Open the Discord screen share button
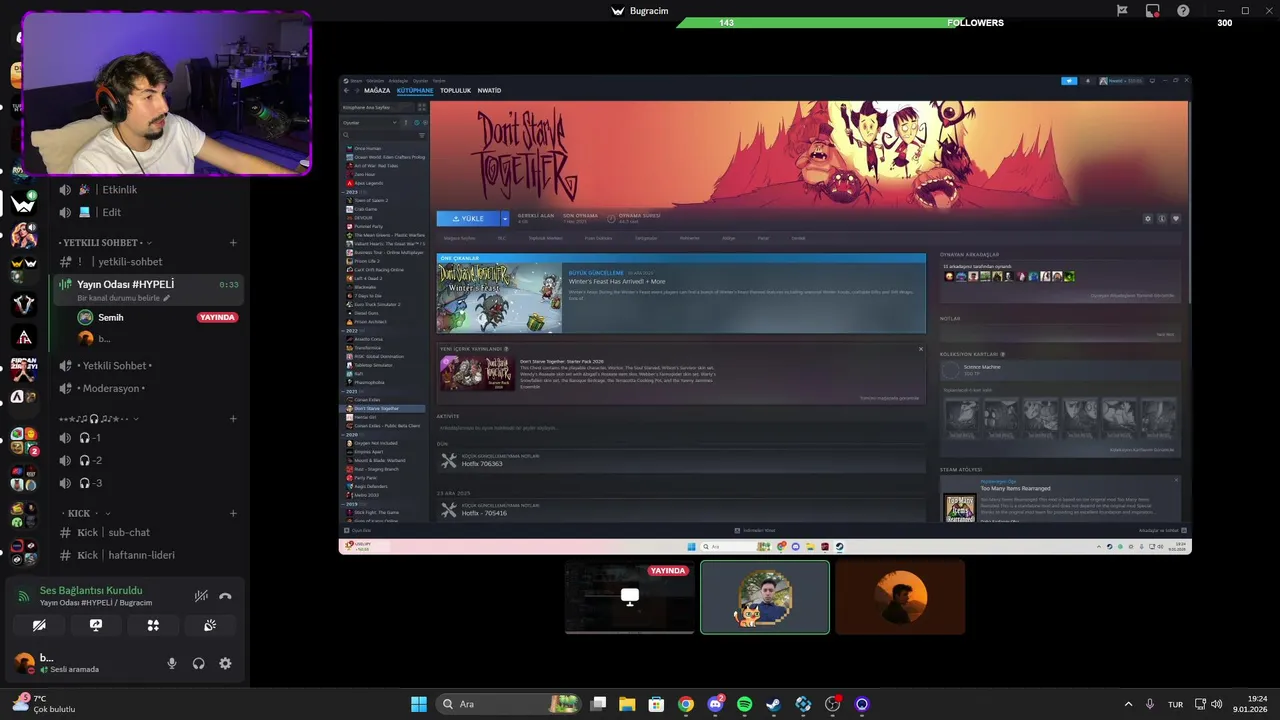 pyautogui.click(x=96, y=625)
